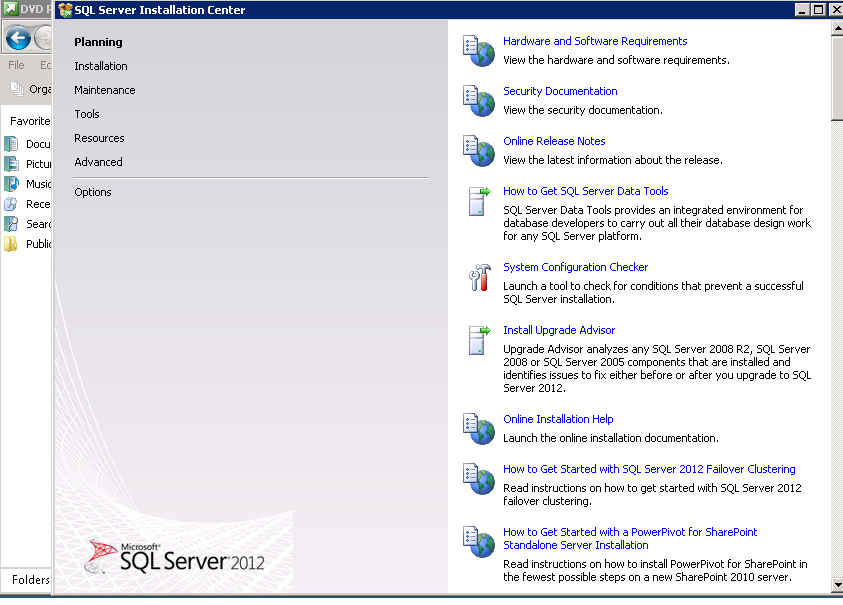Open How to Get SQL Server Data Tools
Image resolution: width=843 pixels, height=605 pixels.
point(586,191)
